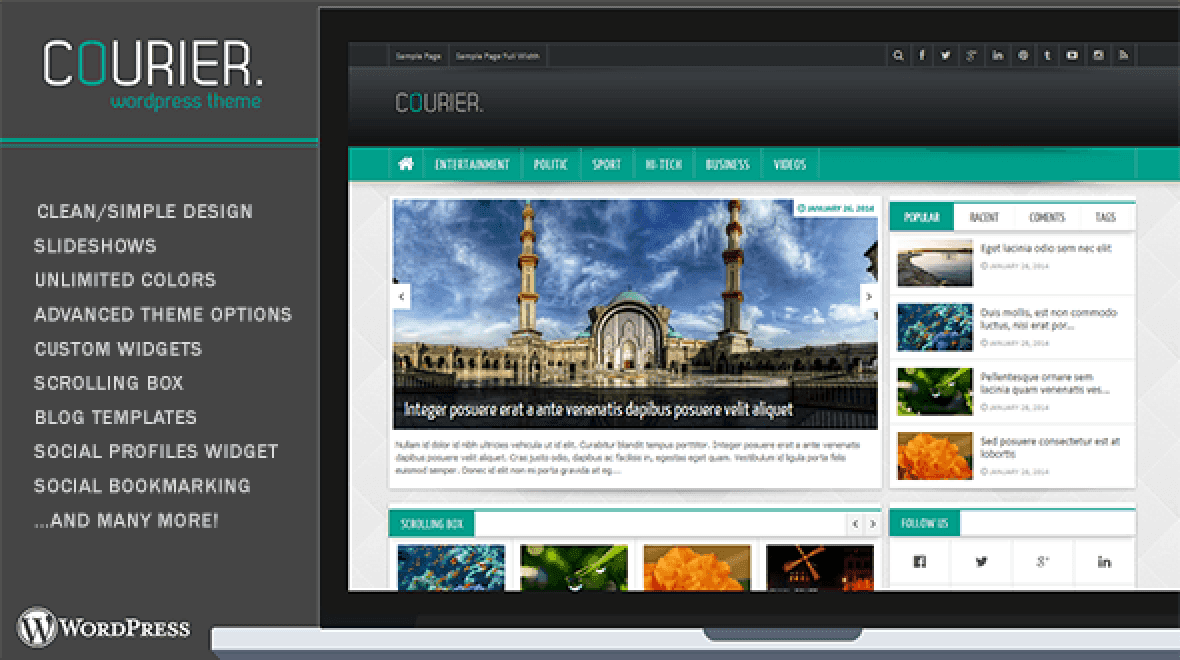This screenshot has width=1180, height=660.
Task: Show the next slide with the right arrow
Action: tap(868, 296)
